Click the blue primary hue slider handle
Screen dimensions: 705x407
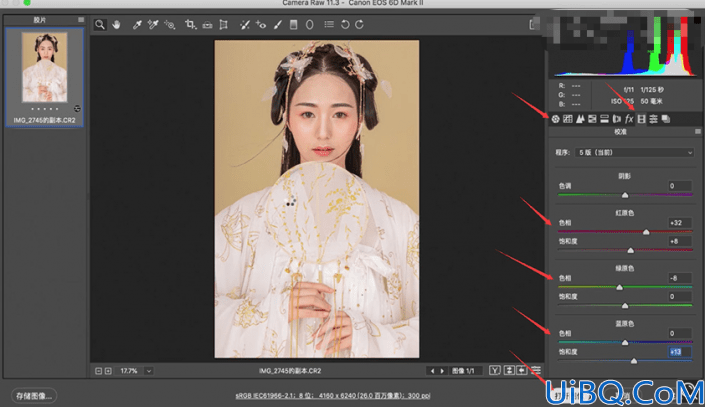coord(625,343)
